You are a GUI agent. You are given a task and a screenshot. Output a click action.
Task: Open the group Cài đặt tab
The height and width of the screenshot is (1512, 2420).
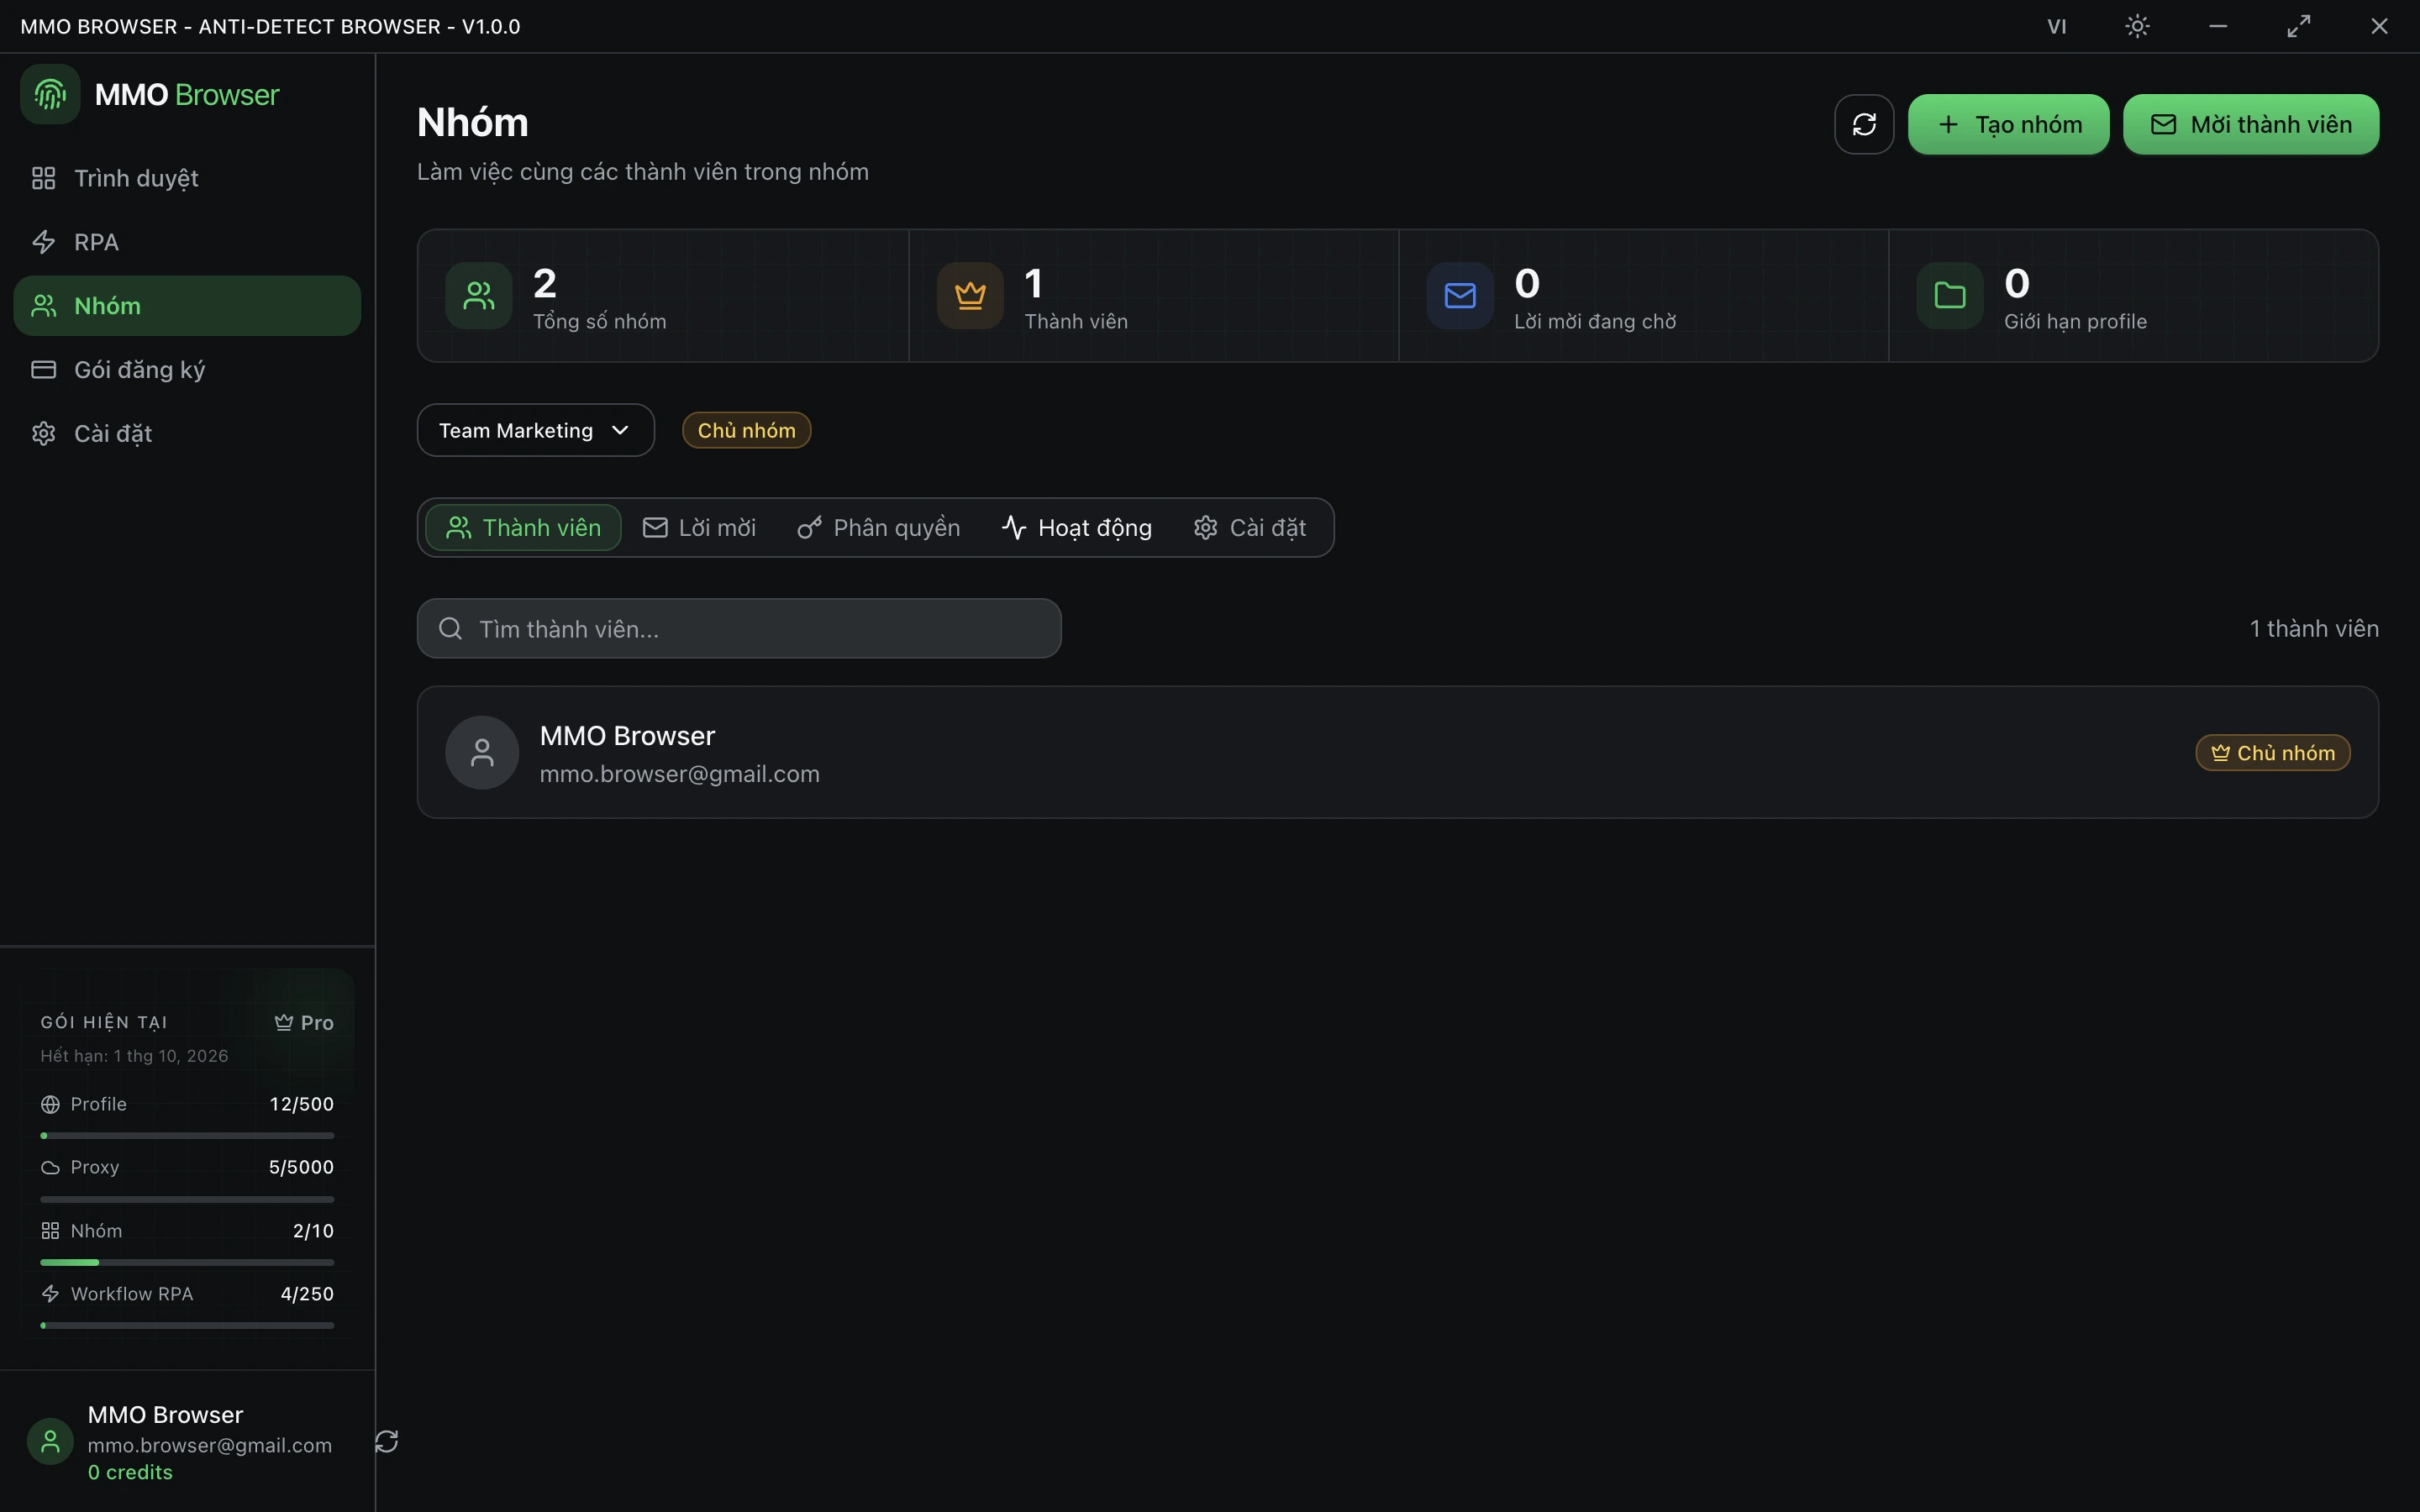1250,527
